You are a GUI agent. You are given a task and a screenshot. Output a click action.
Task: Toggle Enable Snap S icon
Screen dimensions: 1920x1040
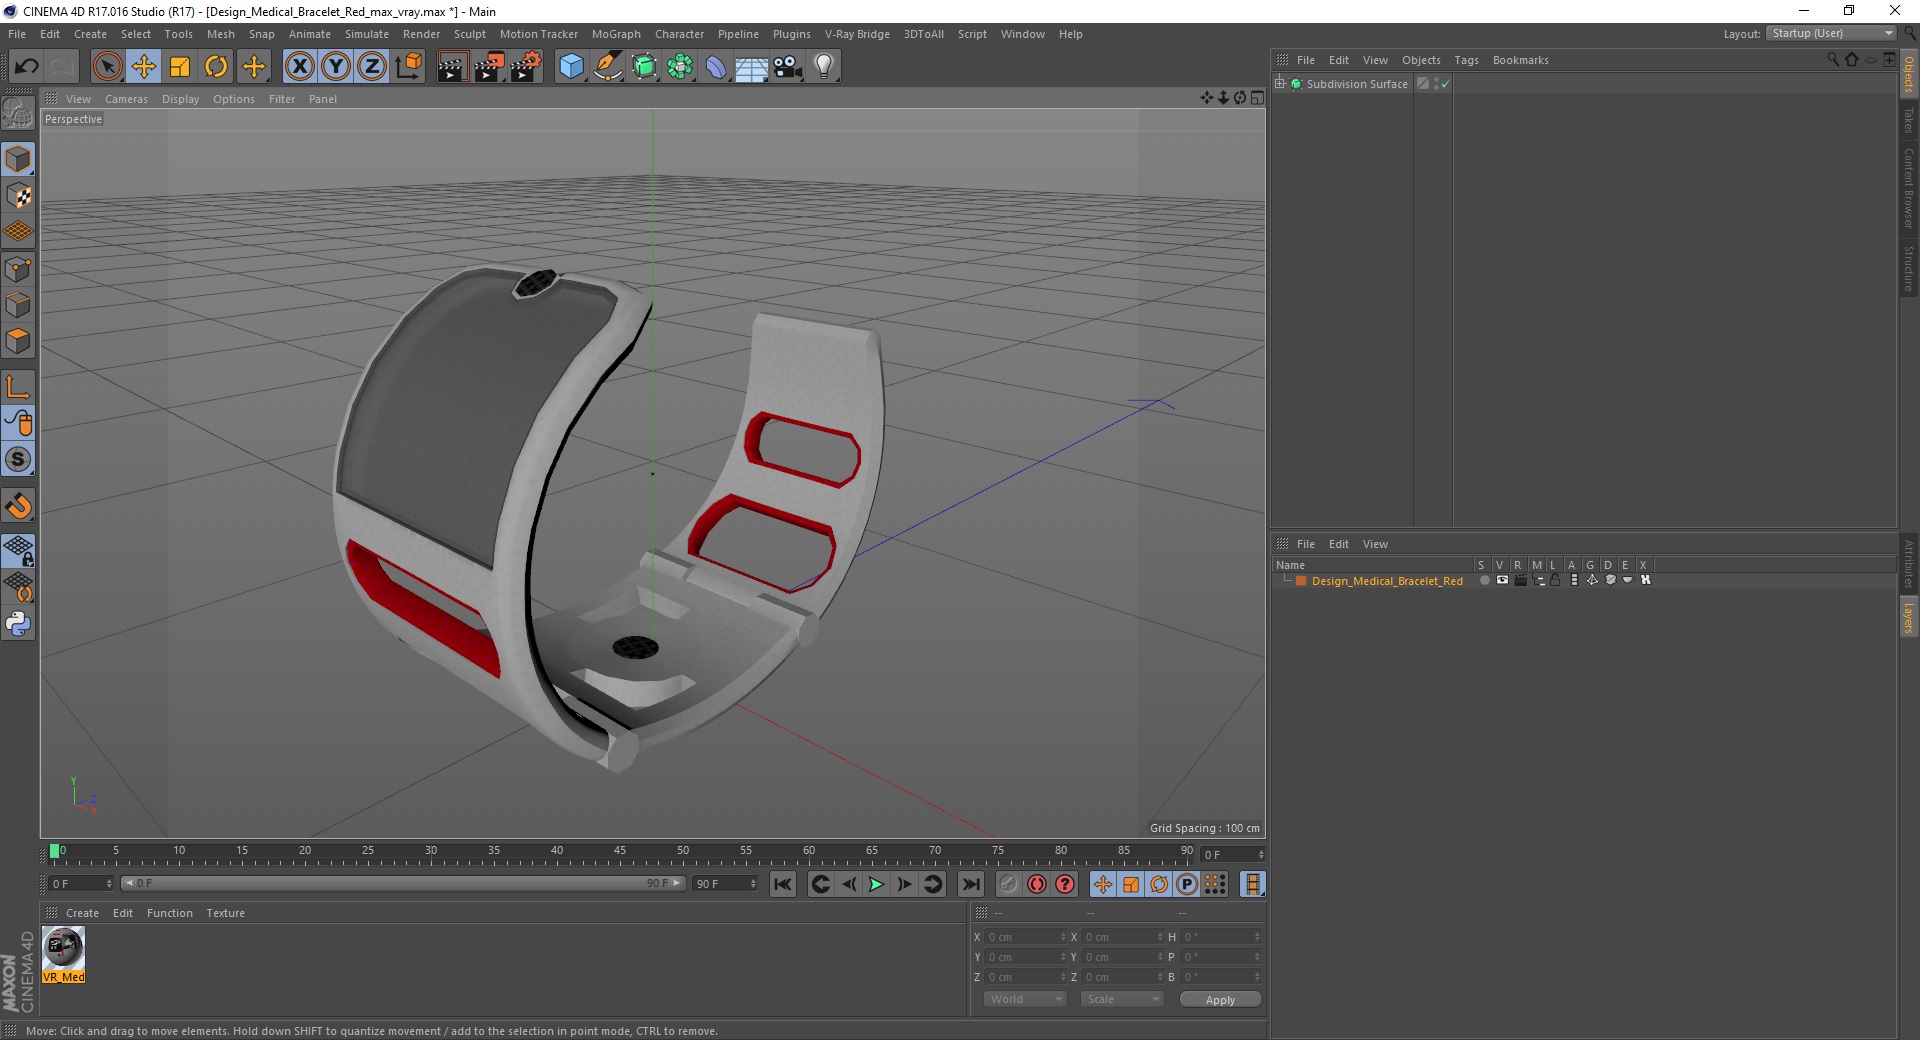click(x=18, y=459)
